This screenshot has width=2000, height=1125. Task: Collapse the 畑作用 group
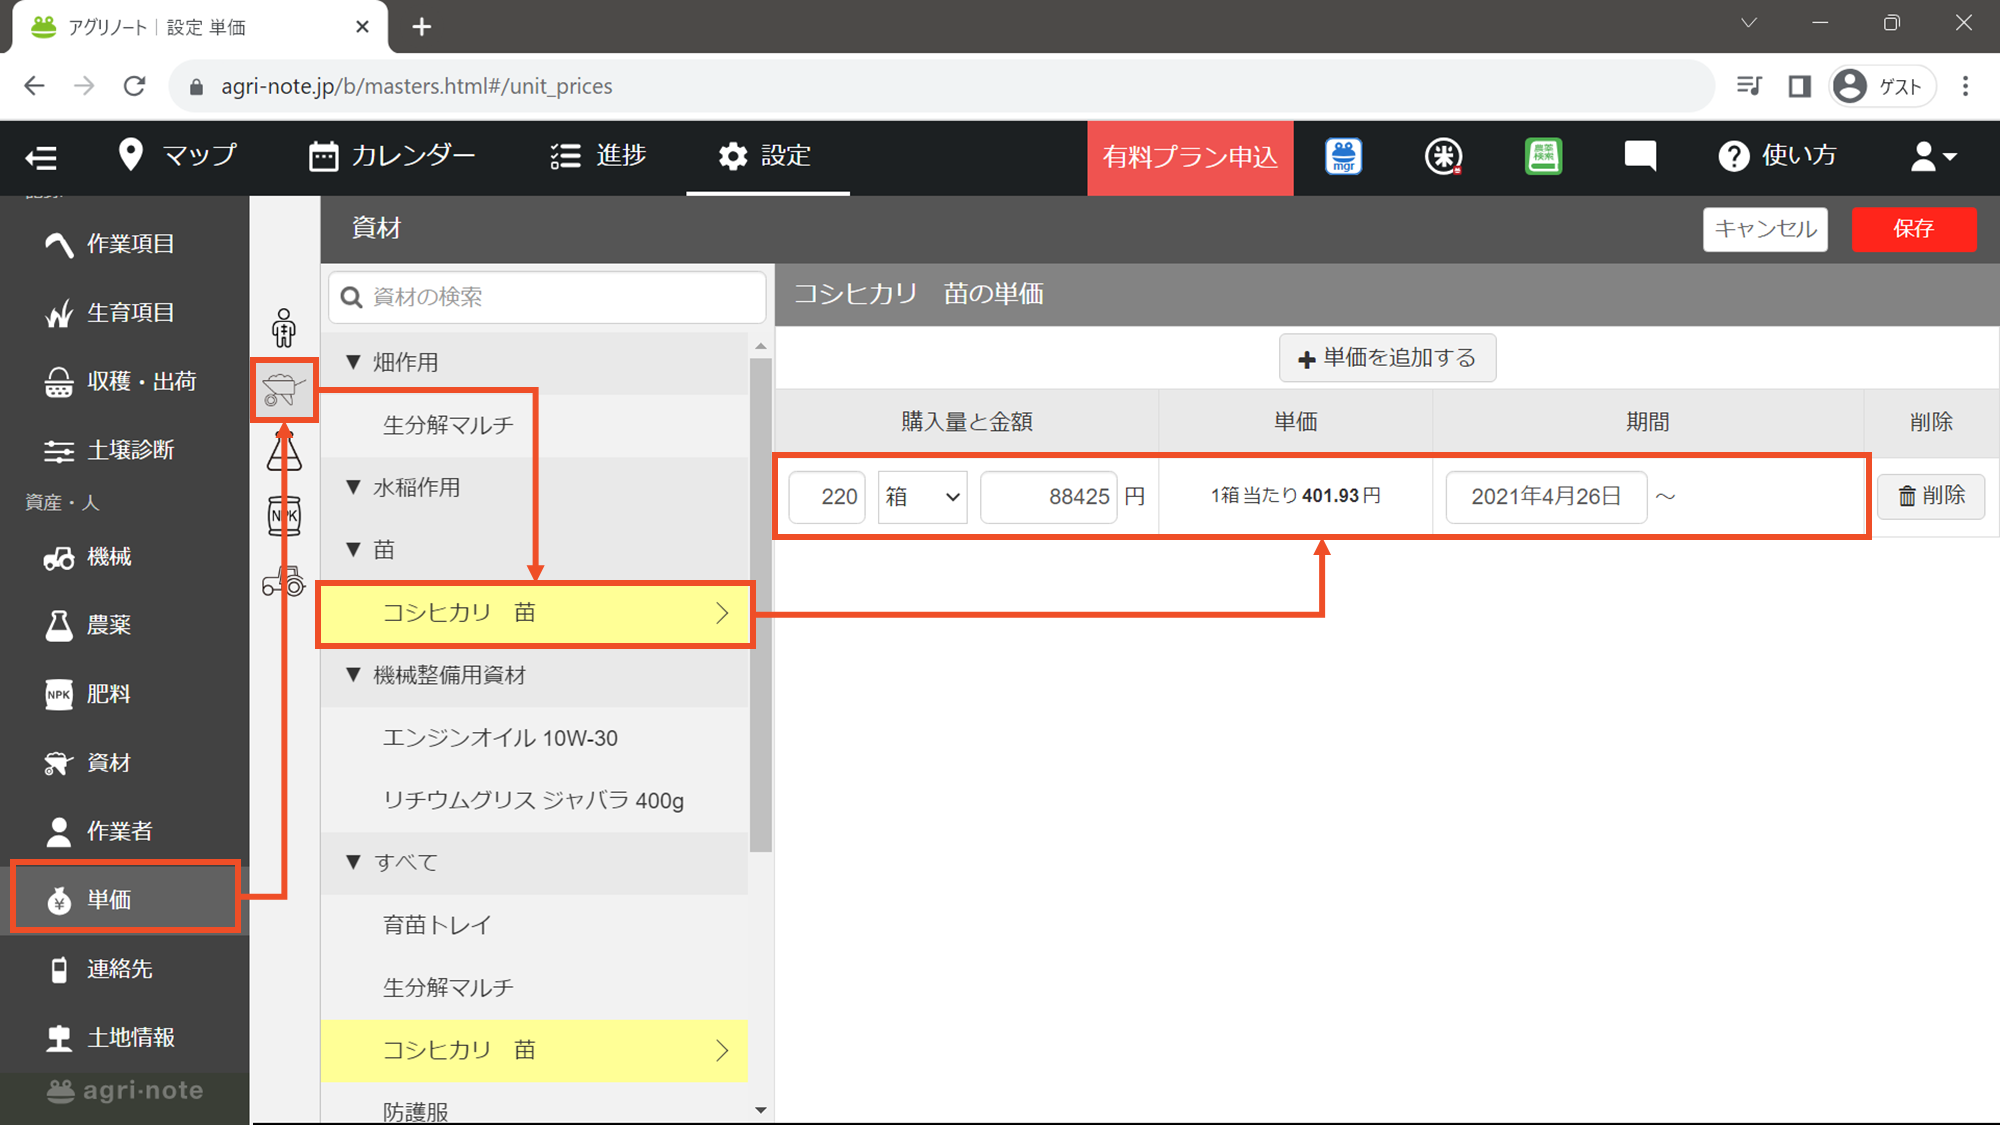click(x=353, y=362)
